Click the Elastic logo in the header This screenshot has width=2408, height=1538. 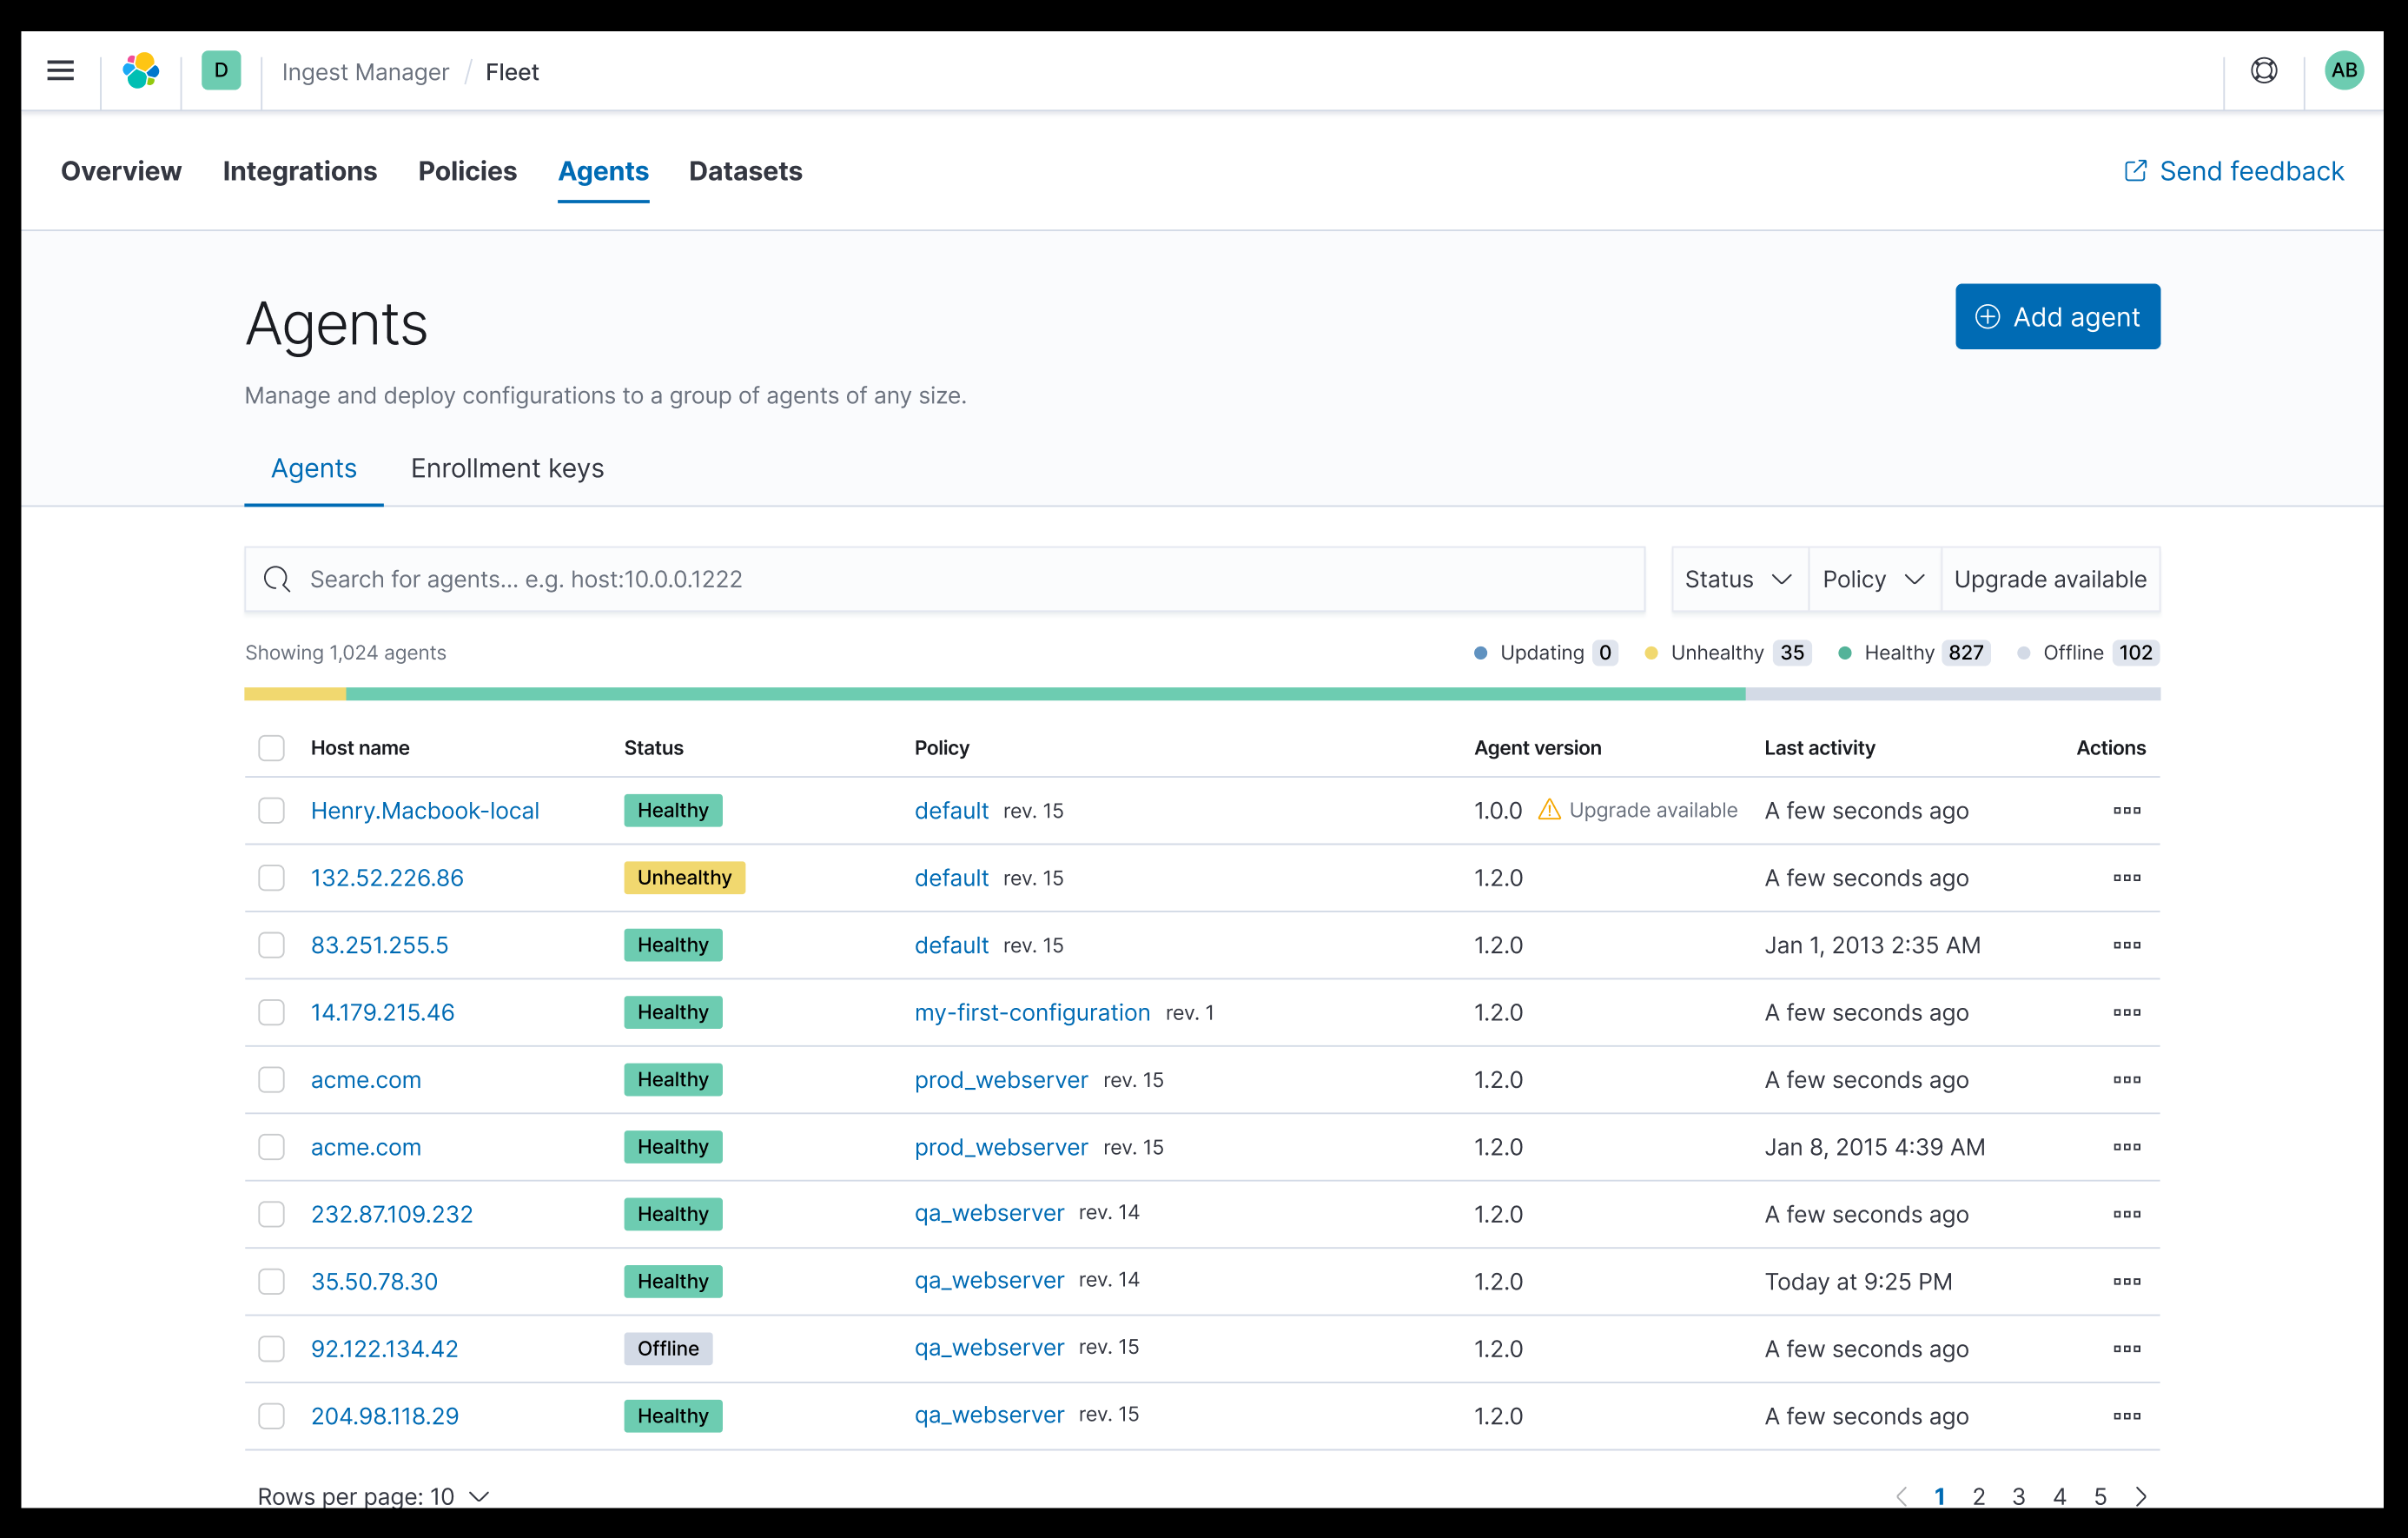point(141,70)
